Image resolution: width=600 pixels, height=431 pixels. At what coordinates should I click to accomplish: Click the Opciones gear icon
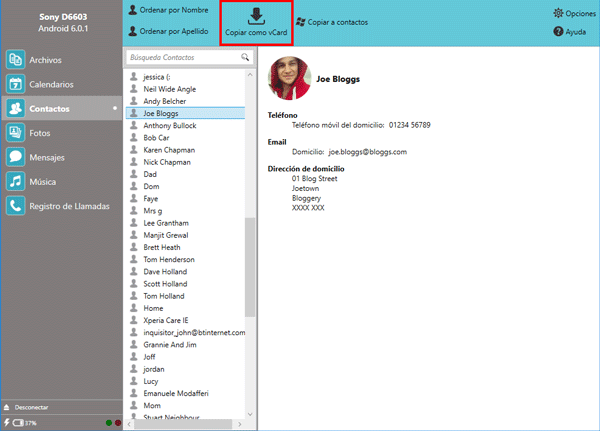pos(558,13)
